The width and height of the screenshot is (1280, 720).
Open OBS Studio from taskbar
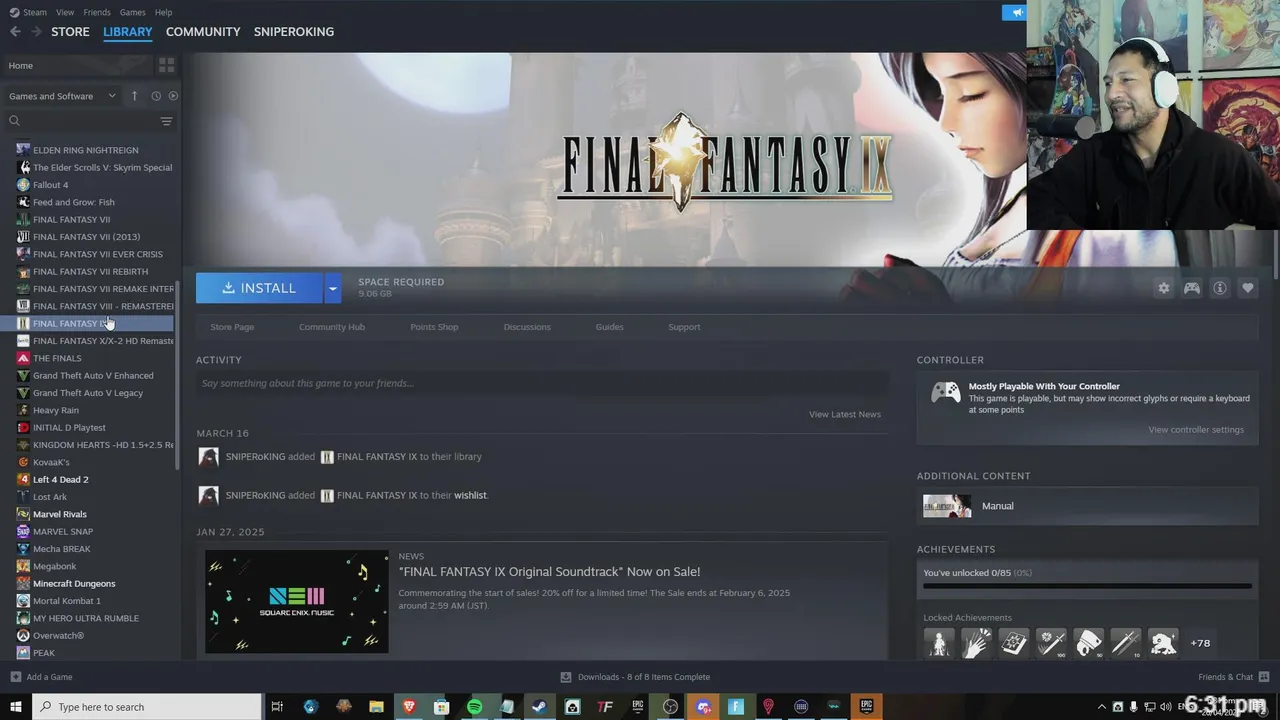670,707
